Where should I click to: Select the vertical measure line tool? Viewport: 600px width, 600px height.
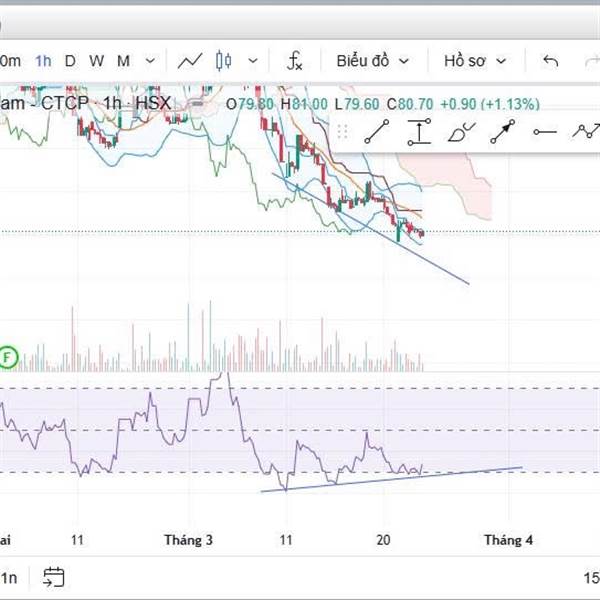tap(419, 132)
